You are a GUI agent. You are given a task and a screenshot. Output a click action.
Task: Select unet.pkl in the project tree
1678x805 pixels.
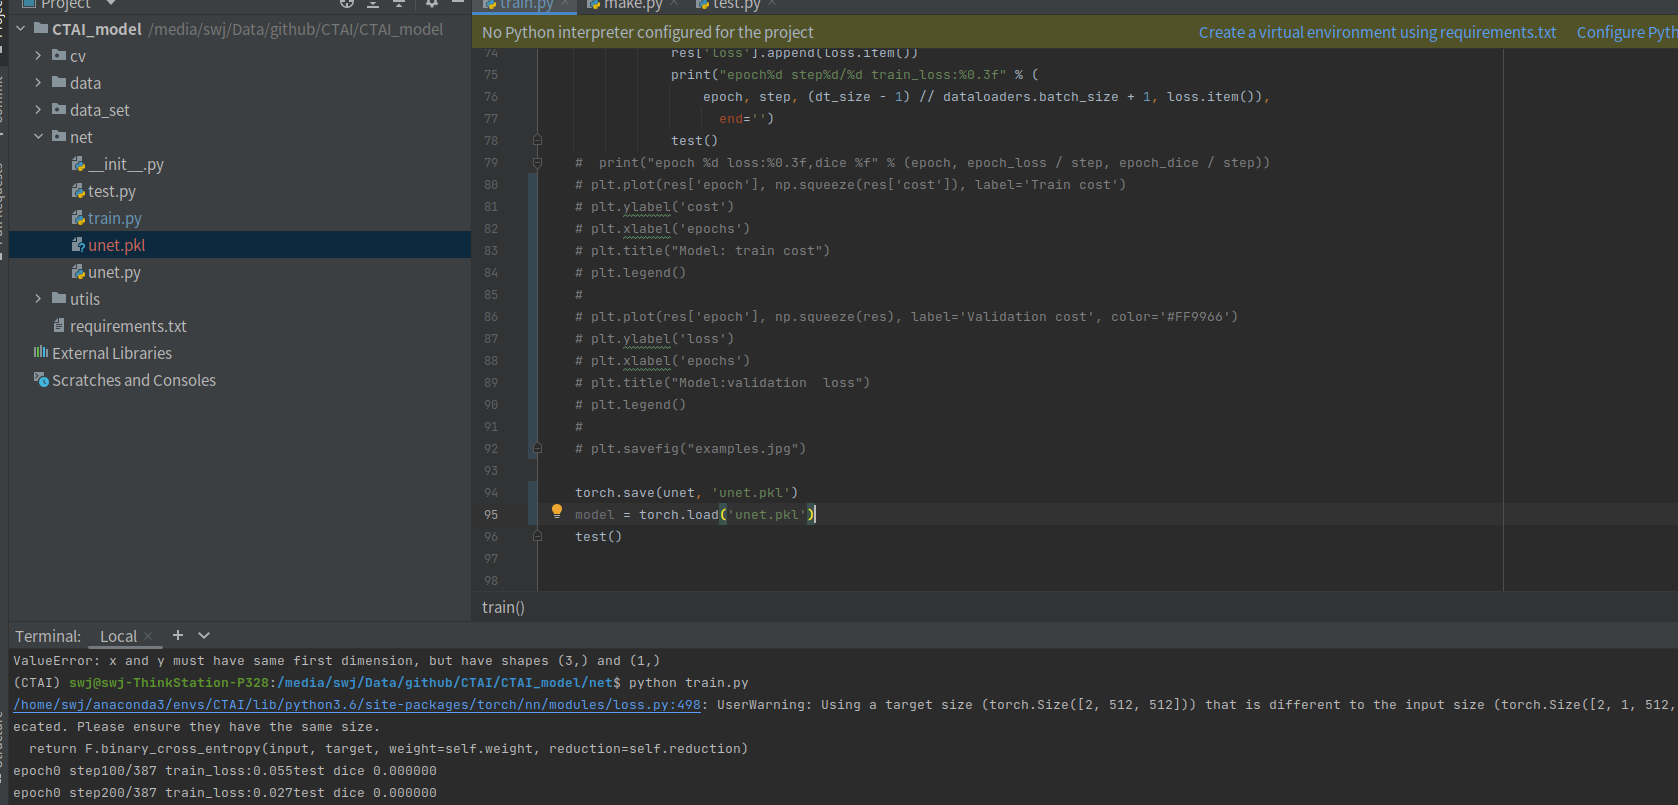pos(117,245)
